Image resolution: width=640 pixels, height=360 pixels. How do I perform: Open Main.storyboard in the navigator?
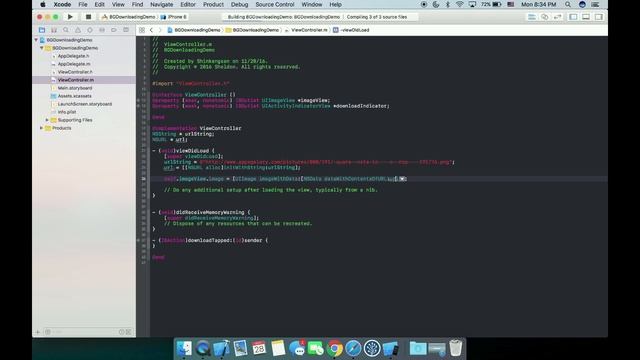(x=74, y=88)
